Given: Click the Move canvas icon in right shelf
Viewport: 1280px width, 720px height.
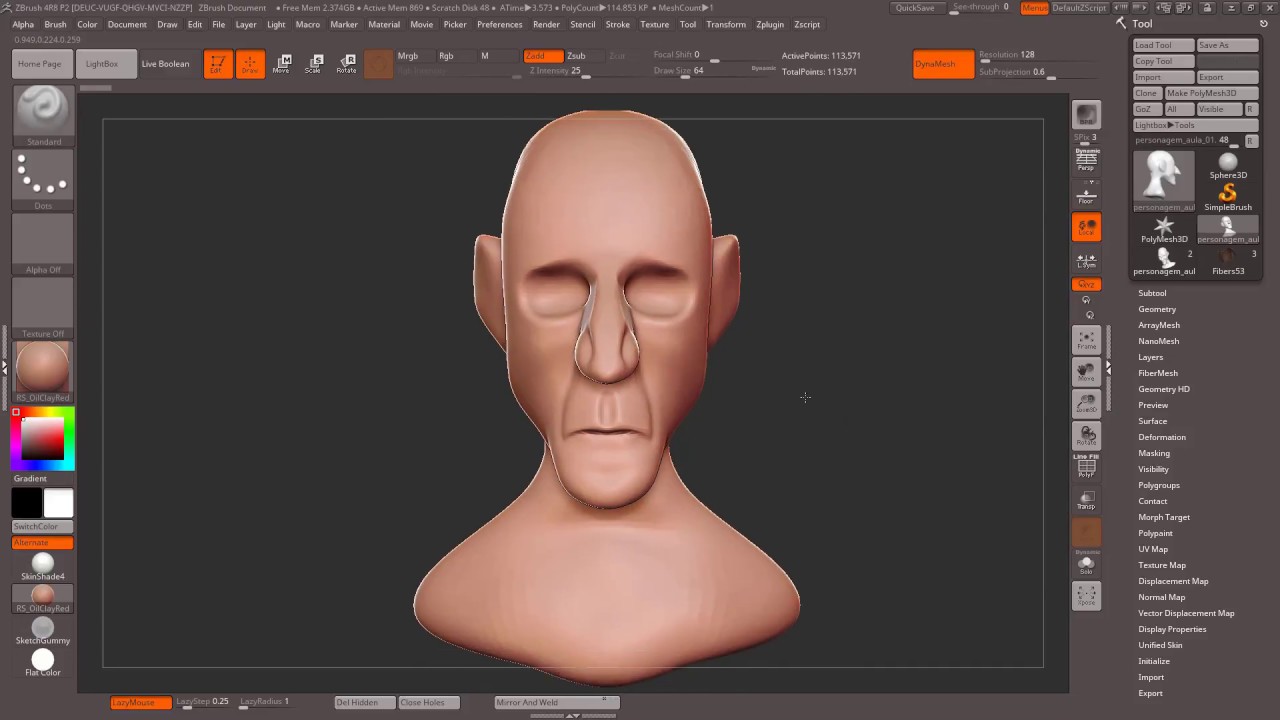Looking at the screenshot, I should tap(1086, 372).
